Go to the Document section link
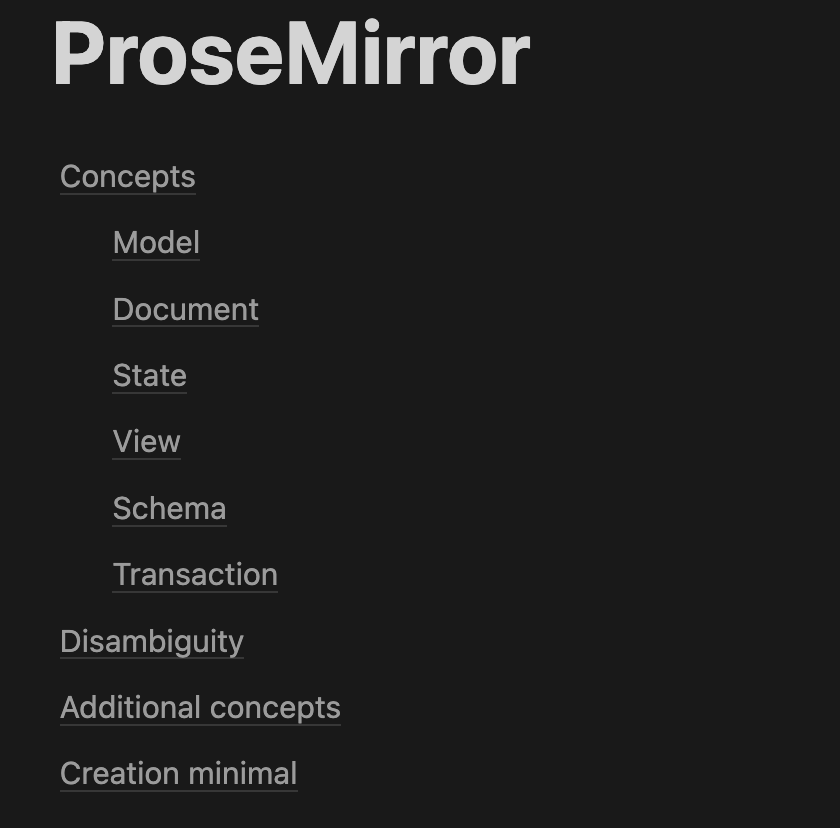The height and width of the screenshot is (828, 840). click(x=185, y=310)
